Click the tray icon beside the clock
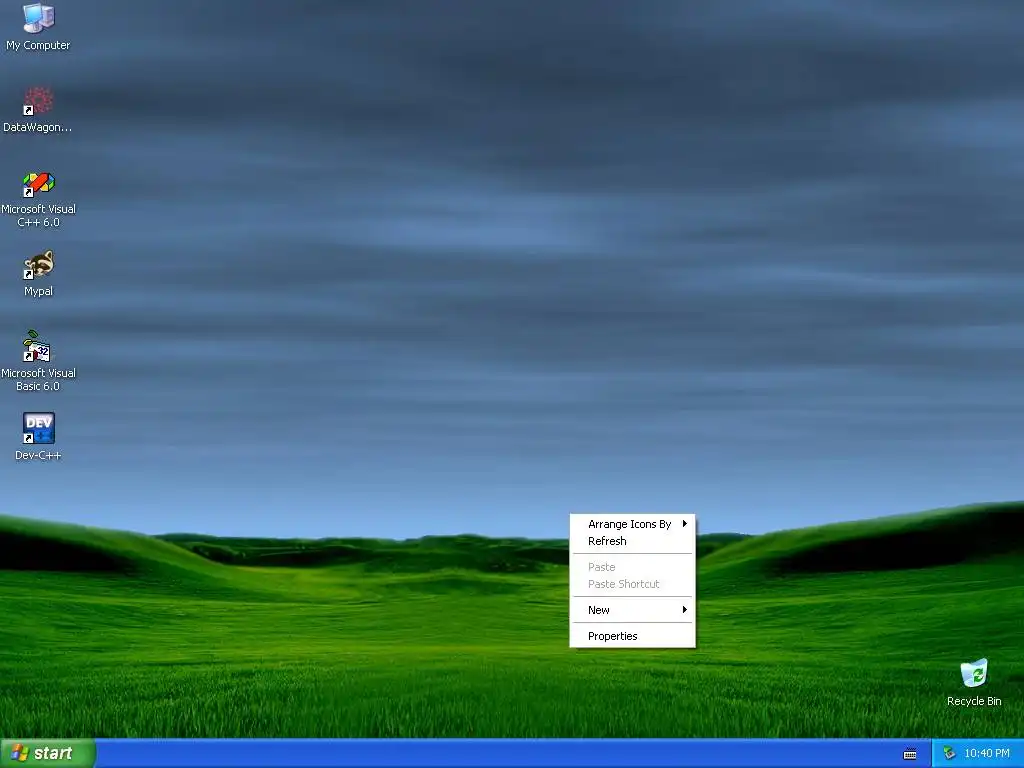The height and width of the screenshot is (768, 1024). pos(949,754)
